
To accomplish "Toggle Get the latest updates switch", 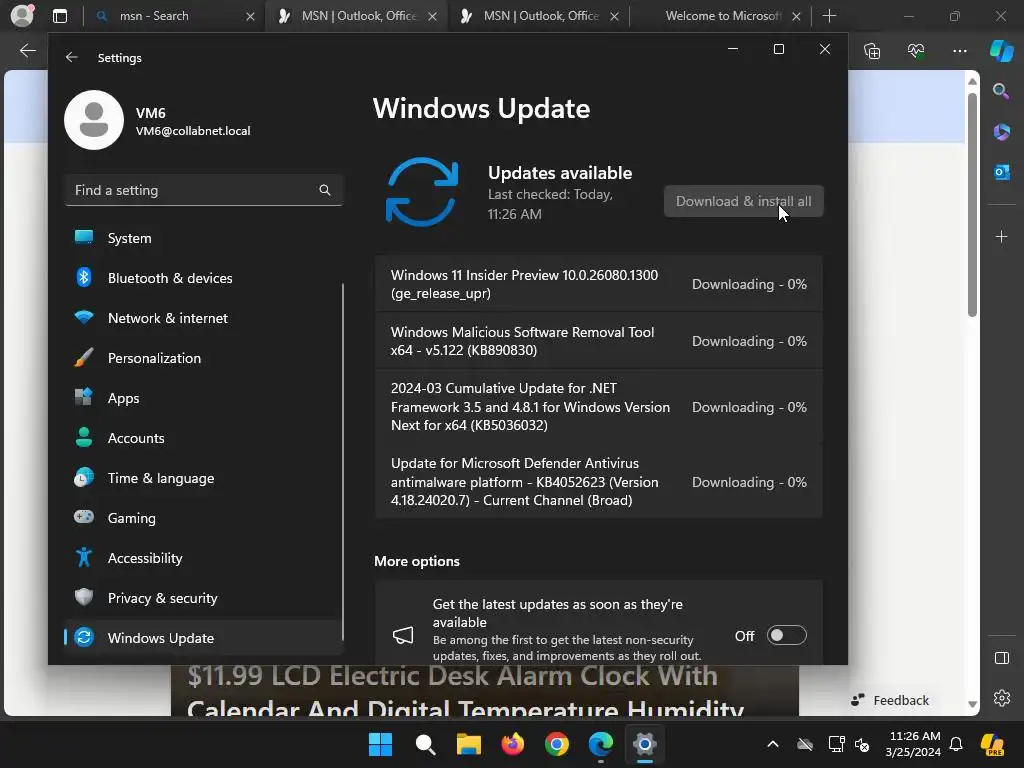I will (x=786, y=635).
